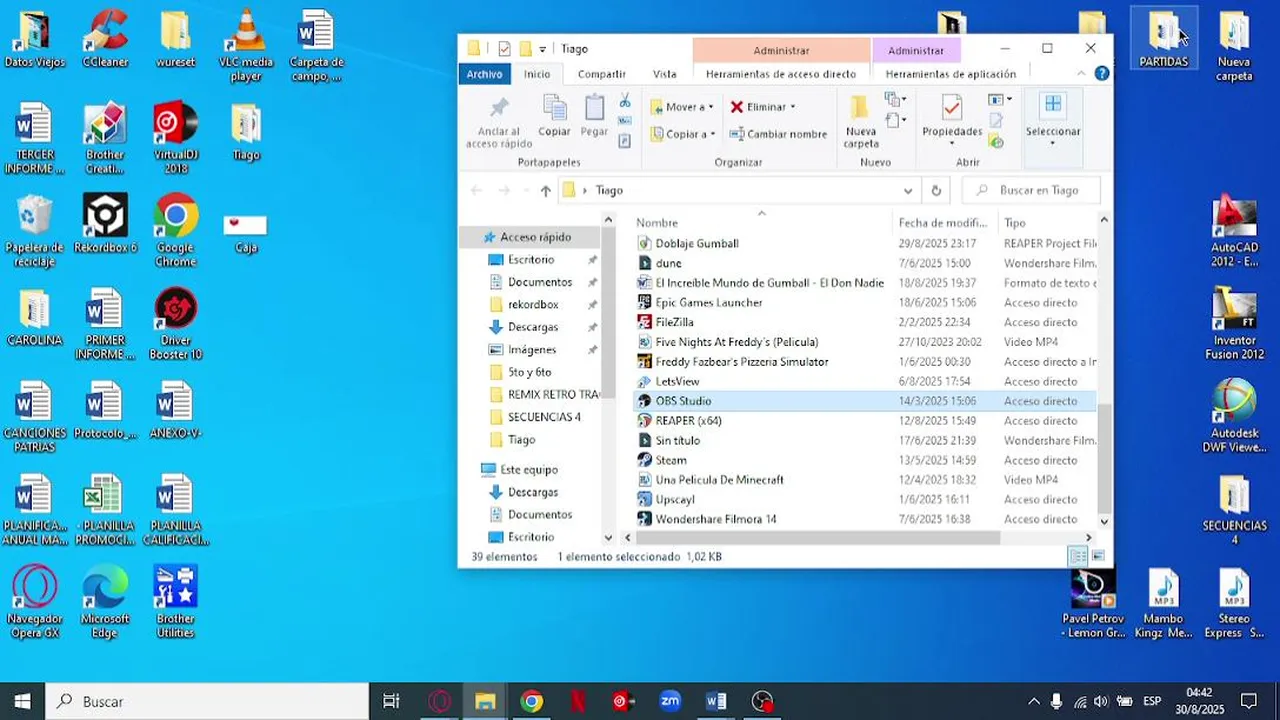Click Cambiar nombre in Organizar group
The image size is (1280, 720).
[x=777, y=134]
